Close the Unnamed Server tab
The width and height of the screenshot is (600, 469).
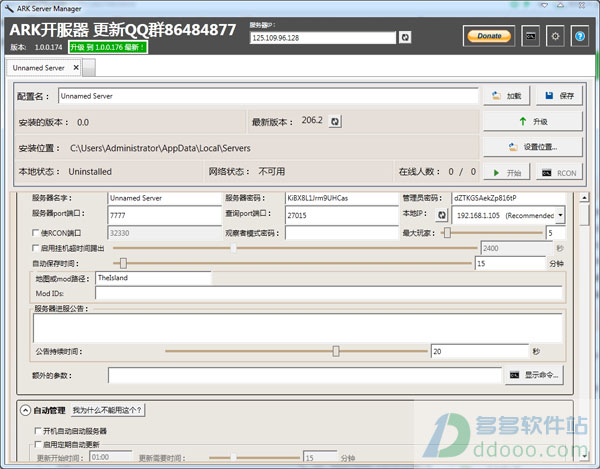[x=76, y=68]
